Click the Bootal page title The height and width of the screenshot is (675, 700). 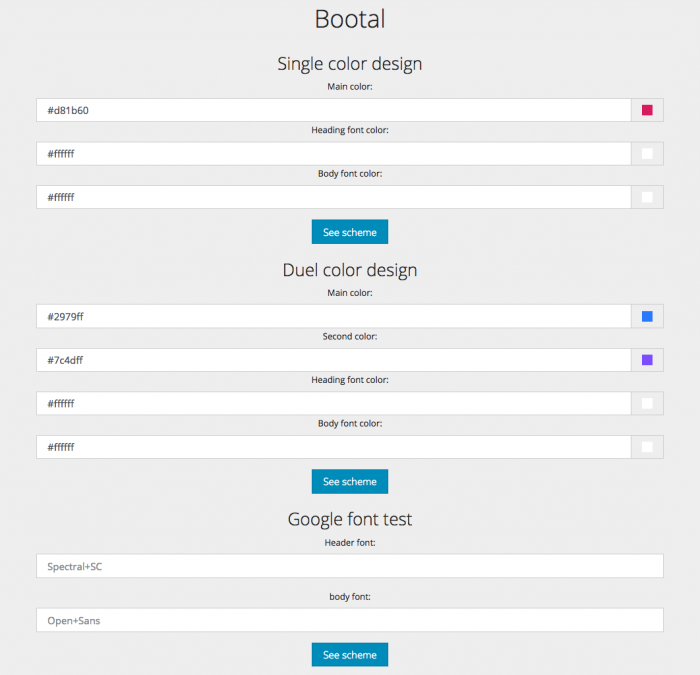click(x=350, y=19)
